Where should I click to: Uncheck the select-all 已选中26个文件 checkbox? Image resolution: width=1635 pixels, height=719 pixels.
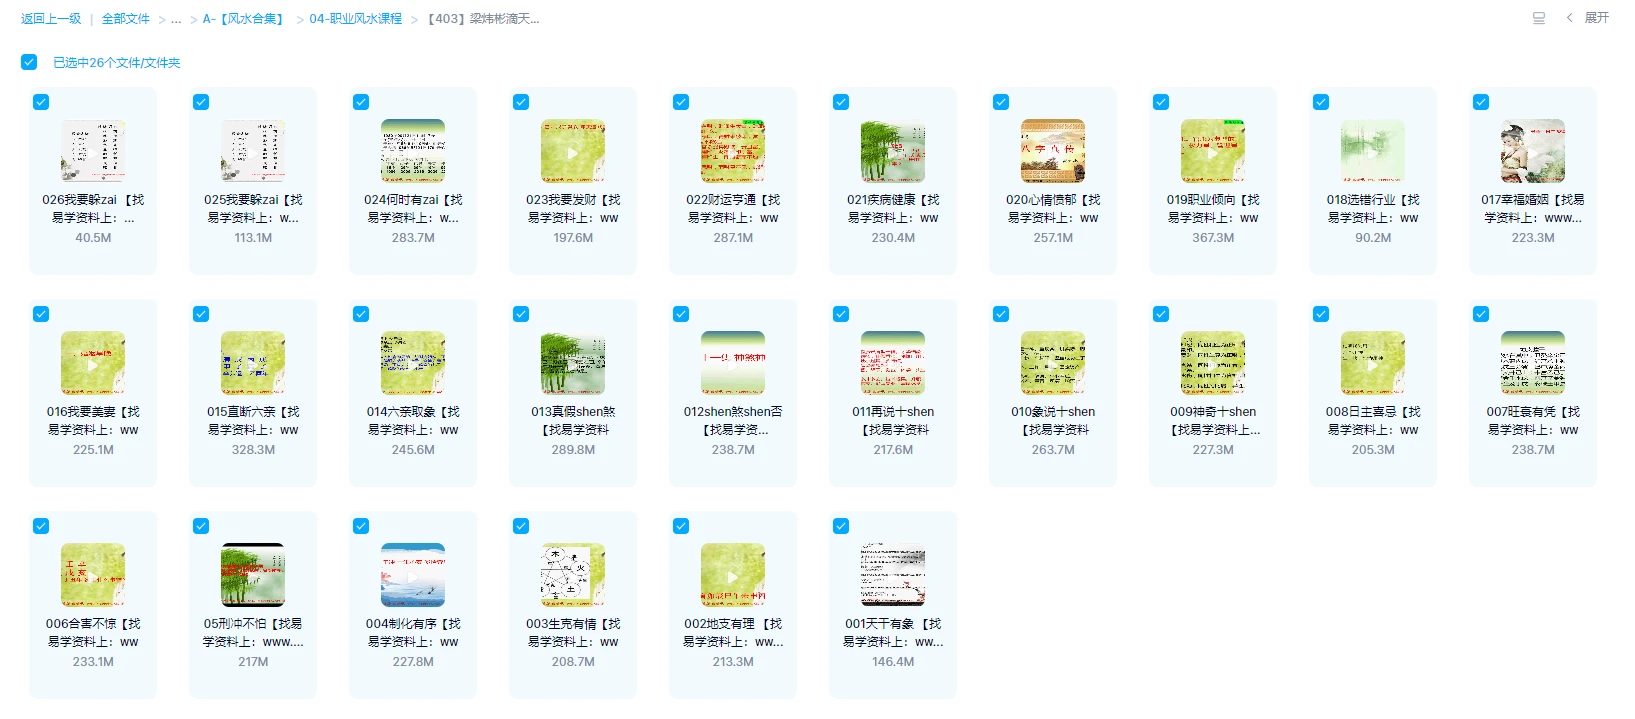pos(29,62)
